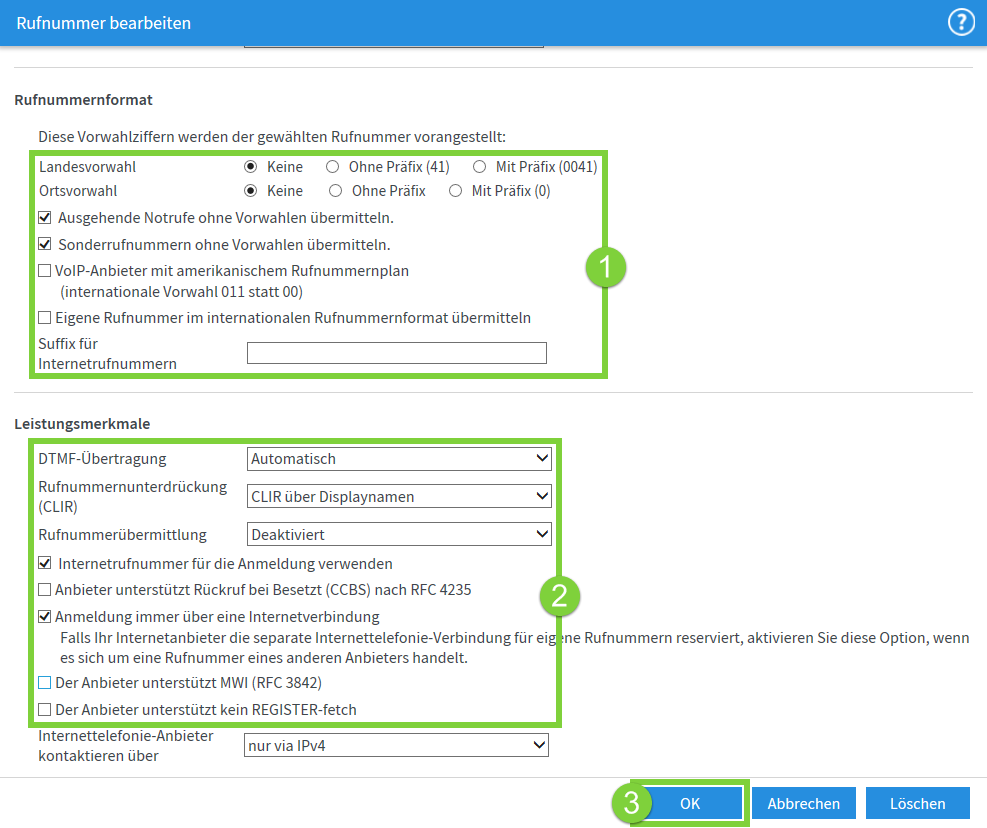Select Landesvorwahl 'Ohne Präfix (41)' option
The image size is (987, 828).
coord(332,167)
